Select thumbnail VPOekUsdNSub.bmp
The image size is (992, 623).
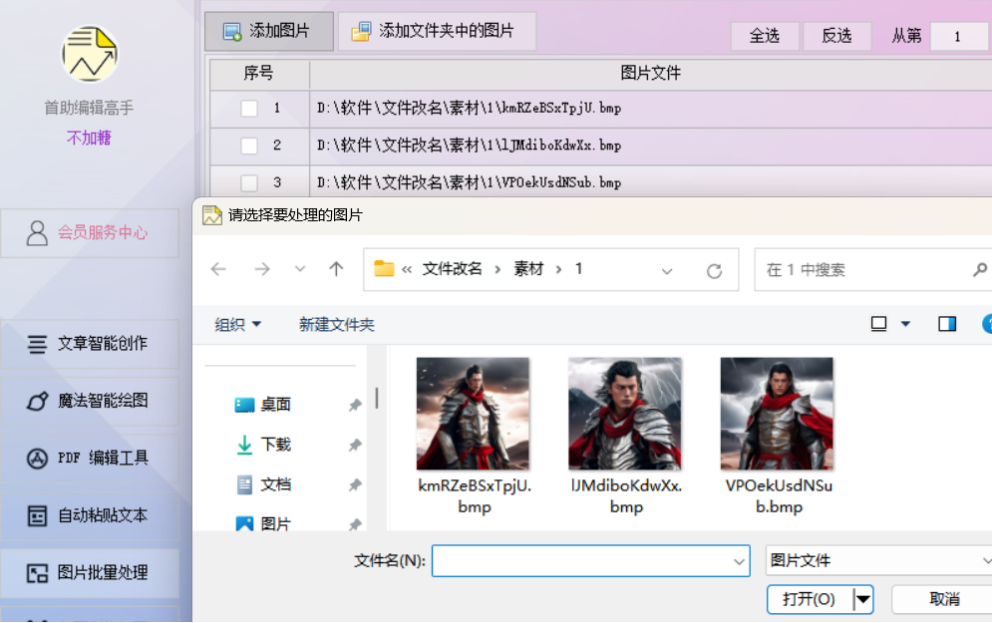click(x=777, y=436)
